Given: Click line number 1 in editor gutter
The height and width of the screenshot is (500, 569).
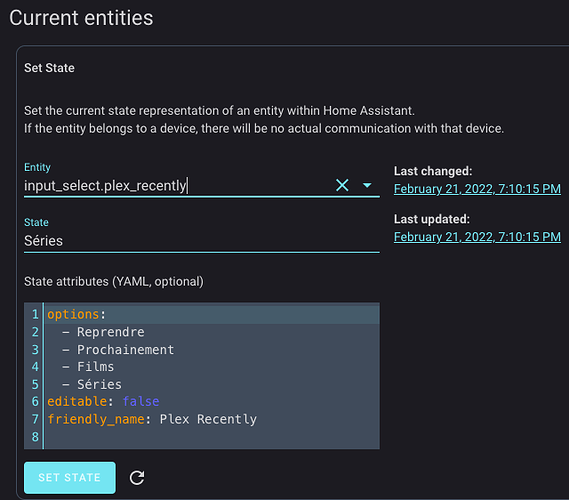Looking at the screenshot, I should click(x=35, y=314).
